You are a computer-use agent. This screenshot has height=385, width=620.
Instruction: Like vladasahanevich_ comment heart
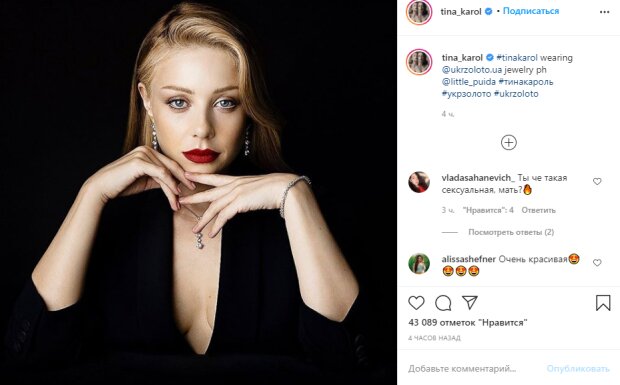(x=597, y=181)
